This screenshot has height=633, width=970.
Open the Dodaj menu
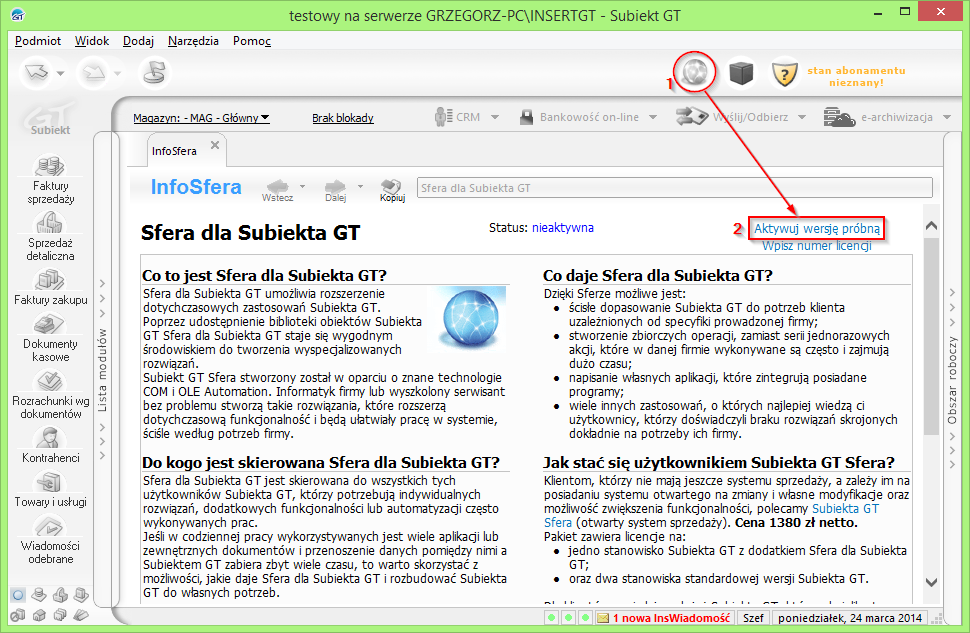coord(138,41)
